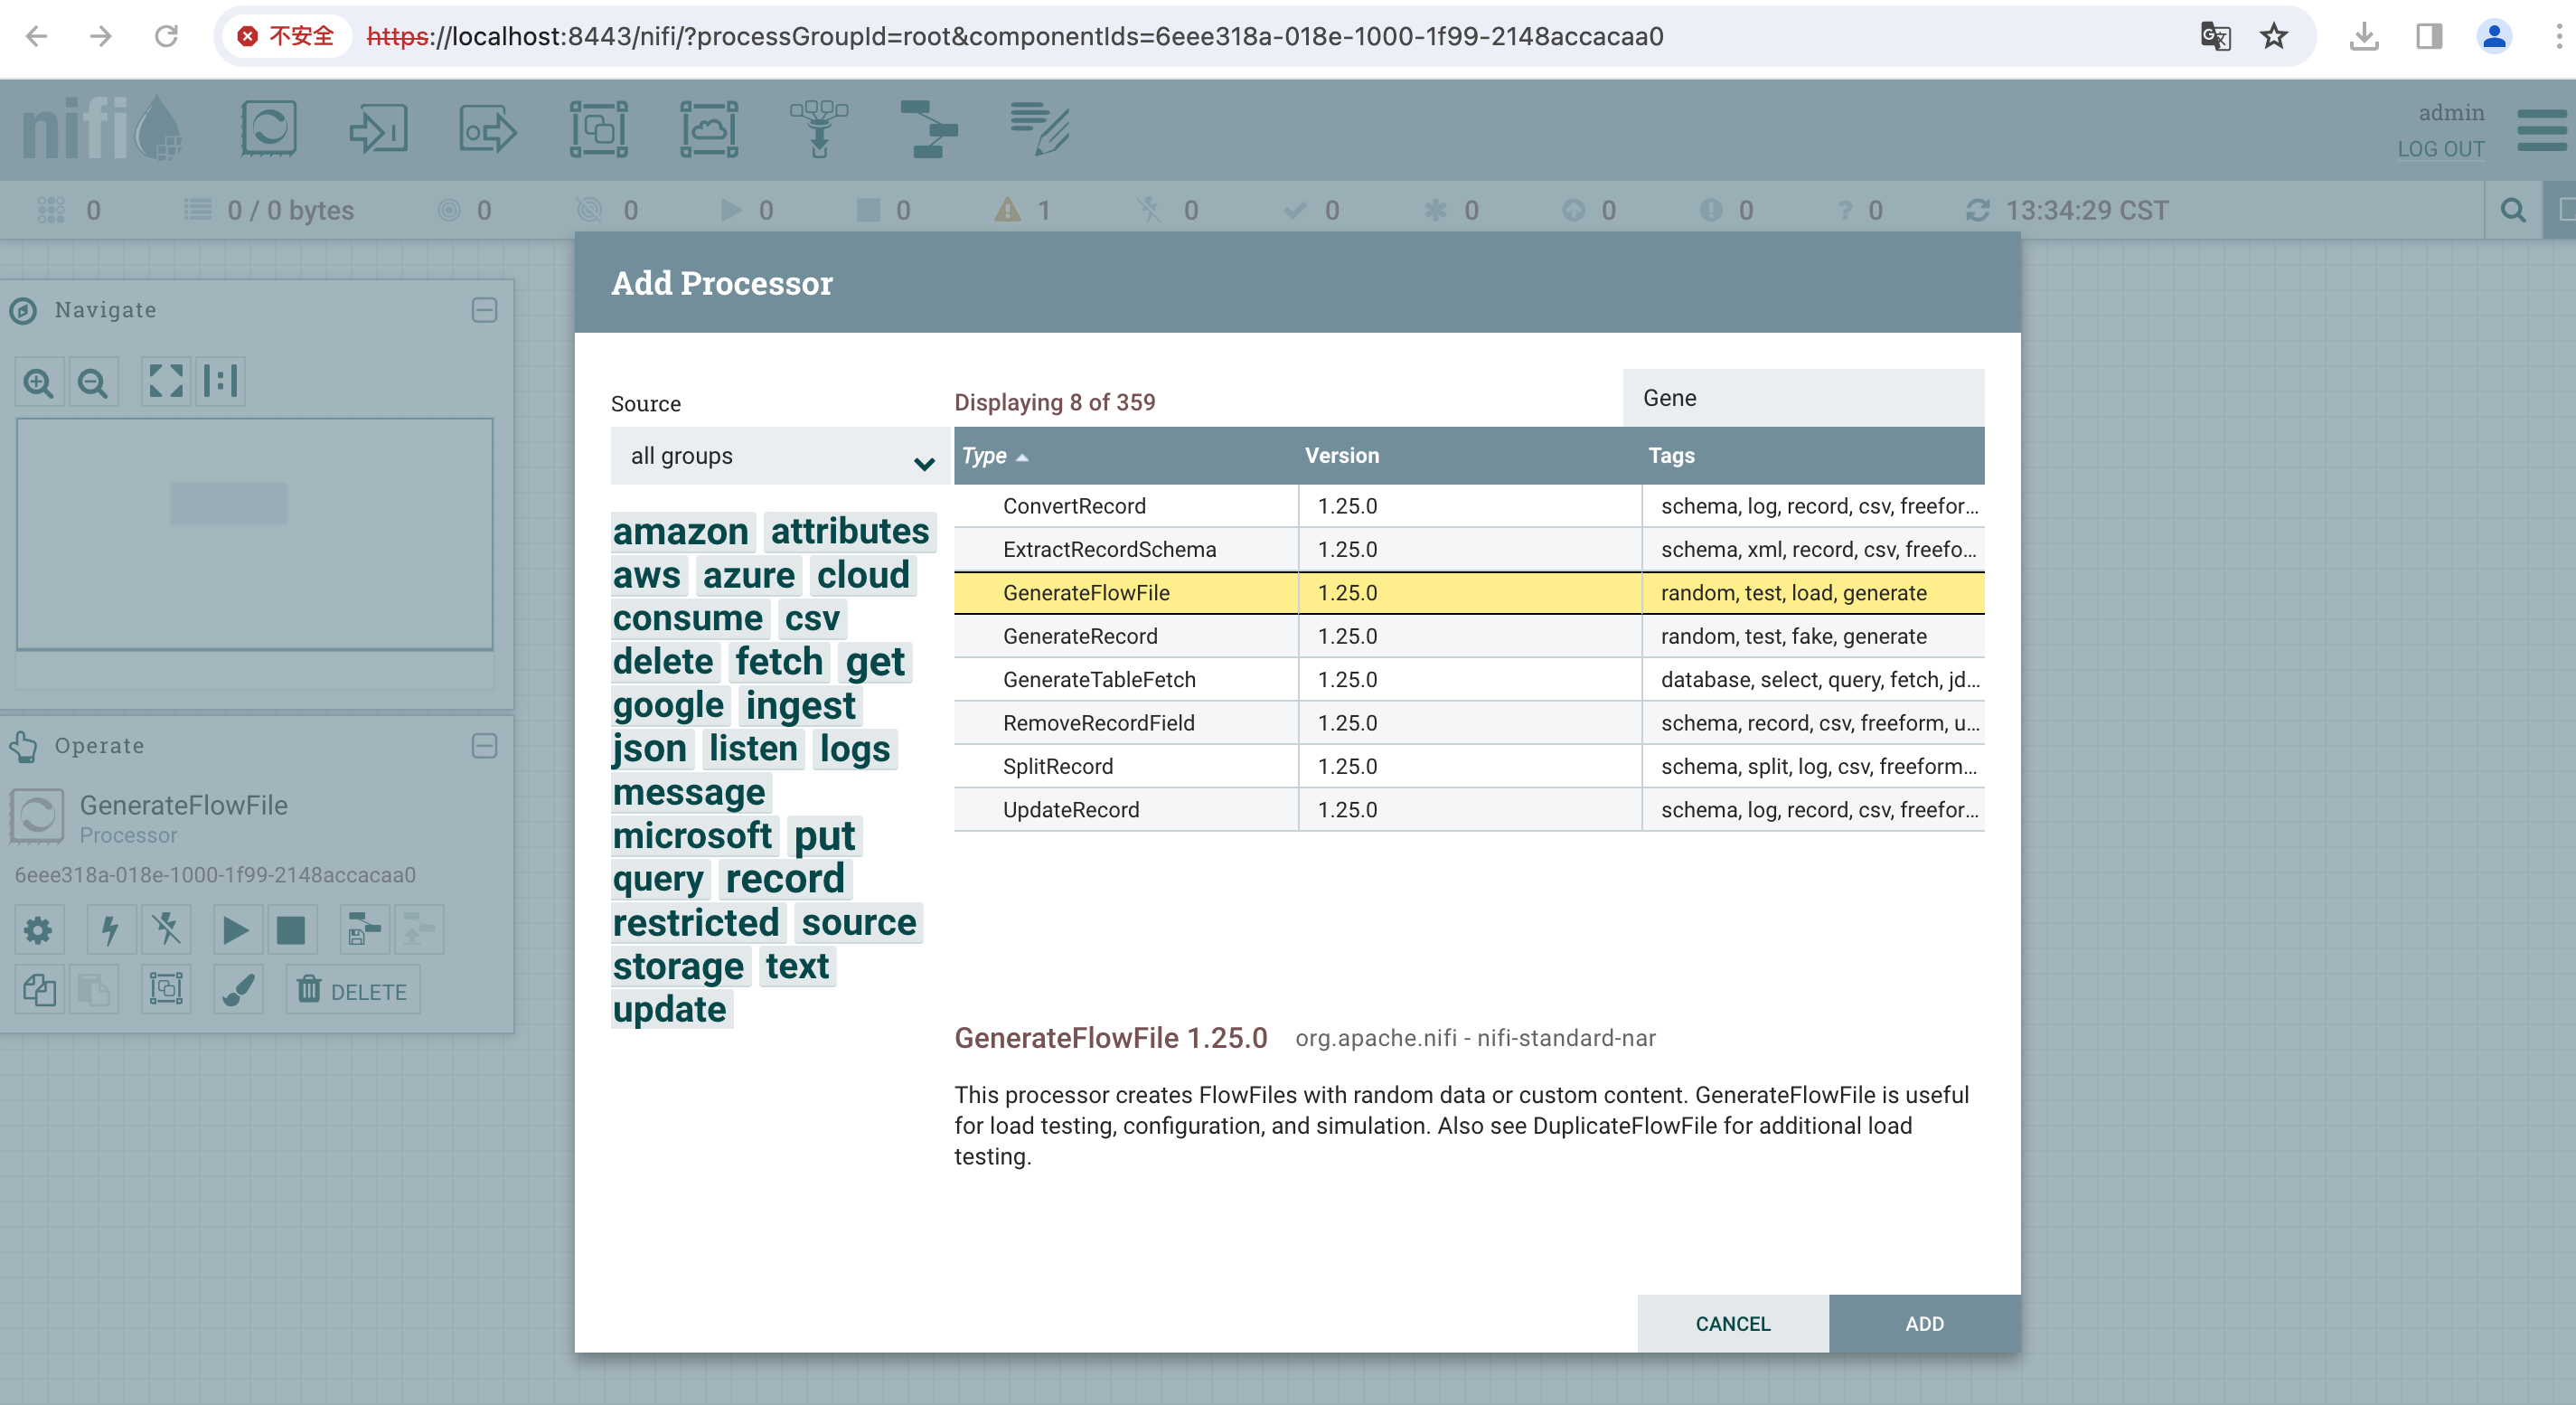
Task: Click the browser address bar URL
Action: point(1015,37)
